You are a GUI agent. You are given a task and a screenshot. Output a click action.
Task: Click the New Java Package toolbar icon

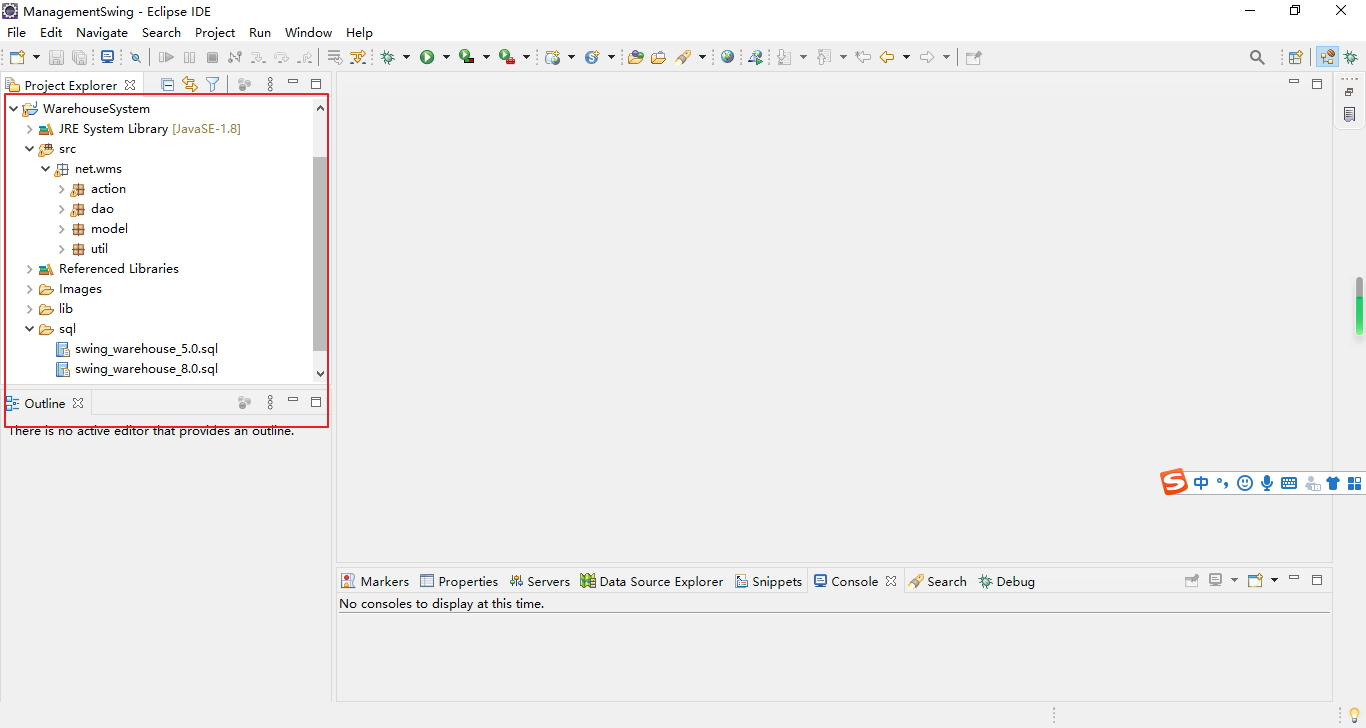[553, 58]
